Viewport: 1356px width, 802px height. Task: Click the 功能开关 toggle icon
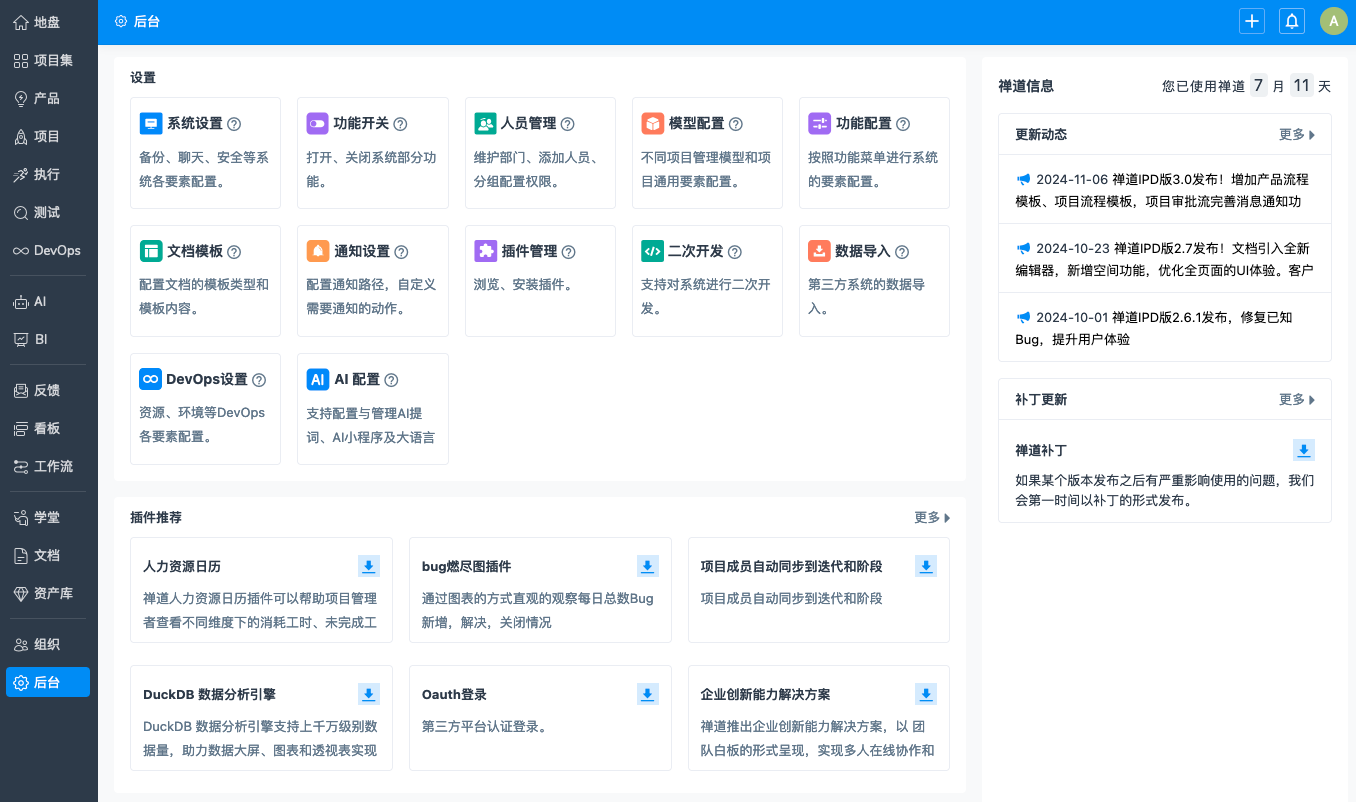coord(318,124)
